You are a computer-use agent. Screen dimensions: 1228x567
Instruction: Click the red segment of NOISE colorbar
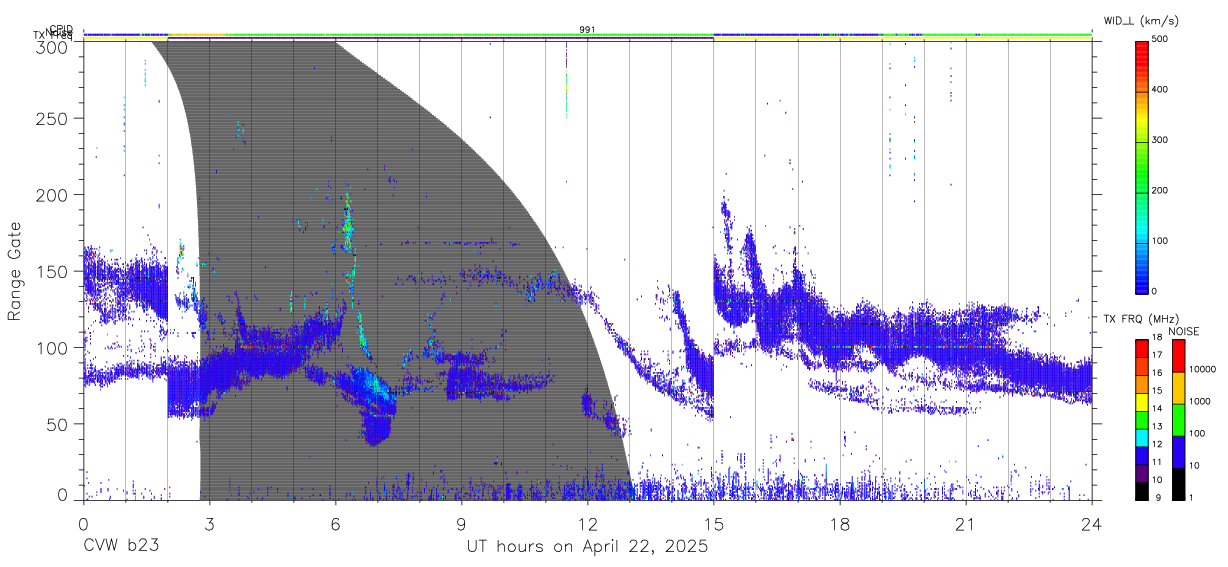1178,356
